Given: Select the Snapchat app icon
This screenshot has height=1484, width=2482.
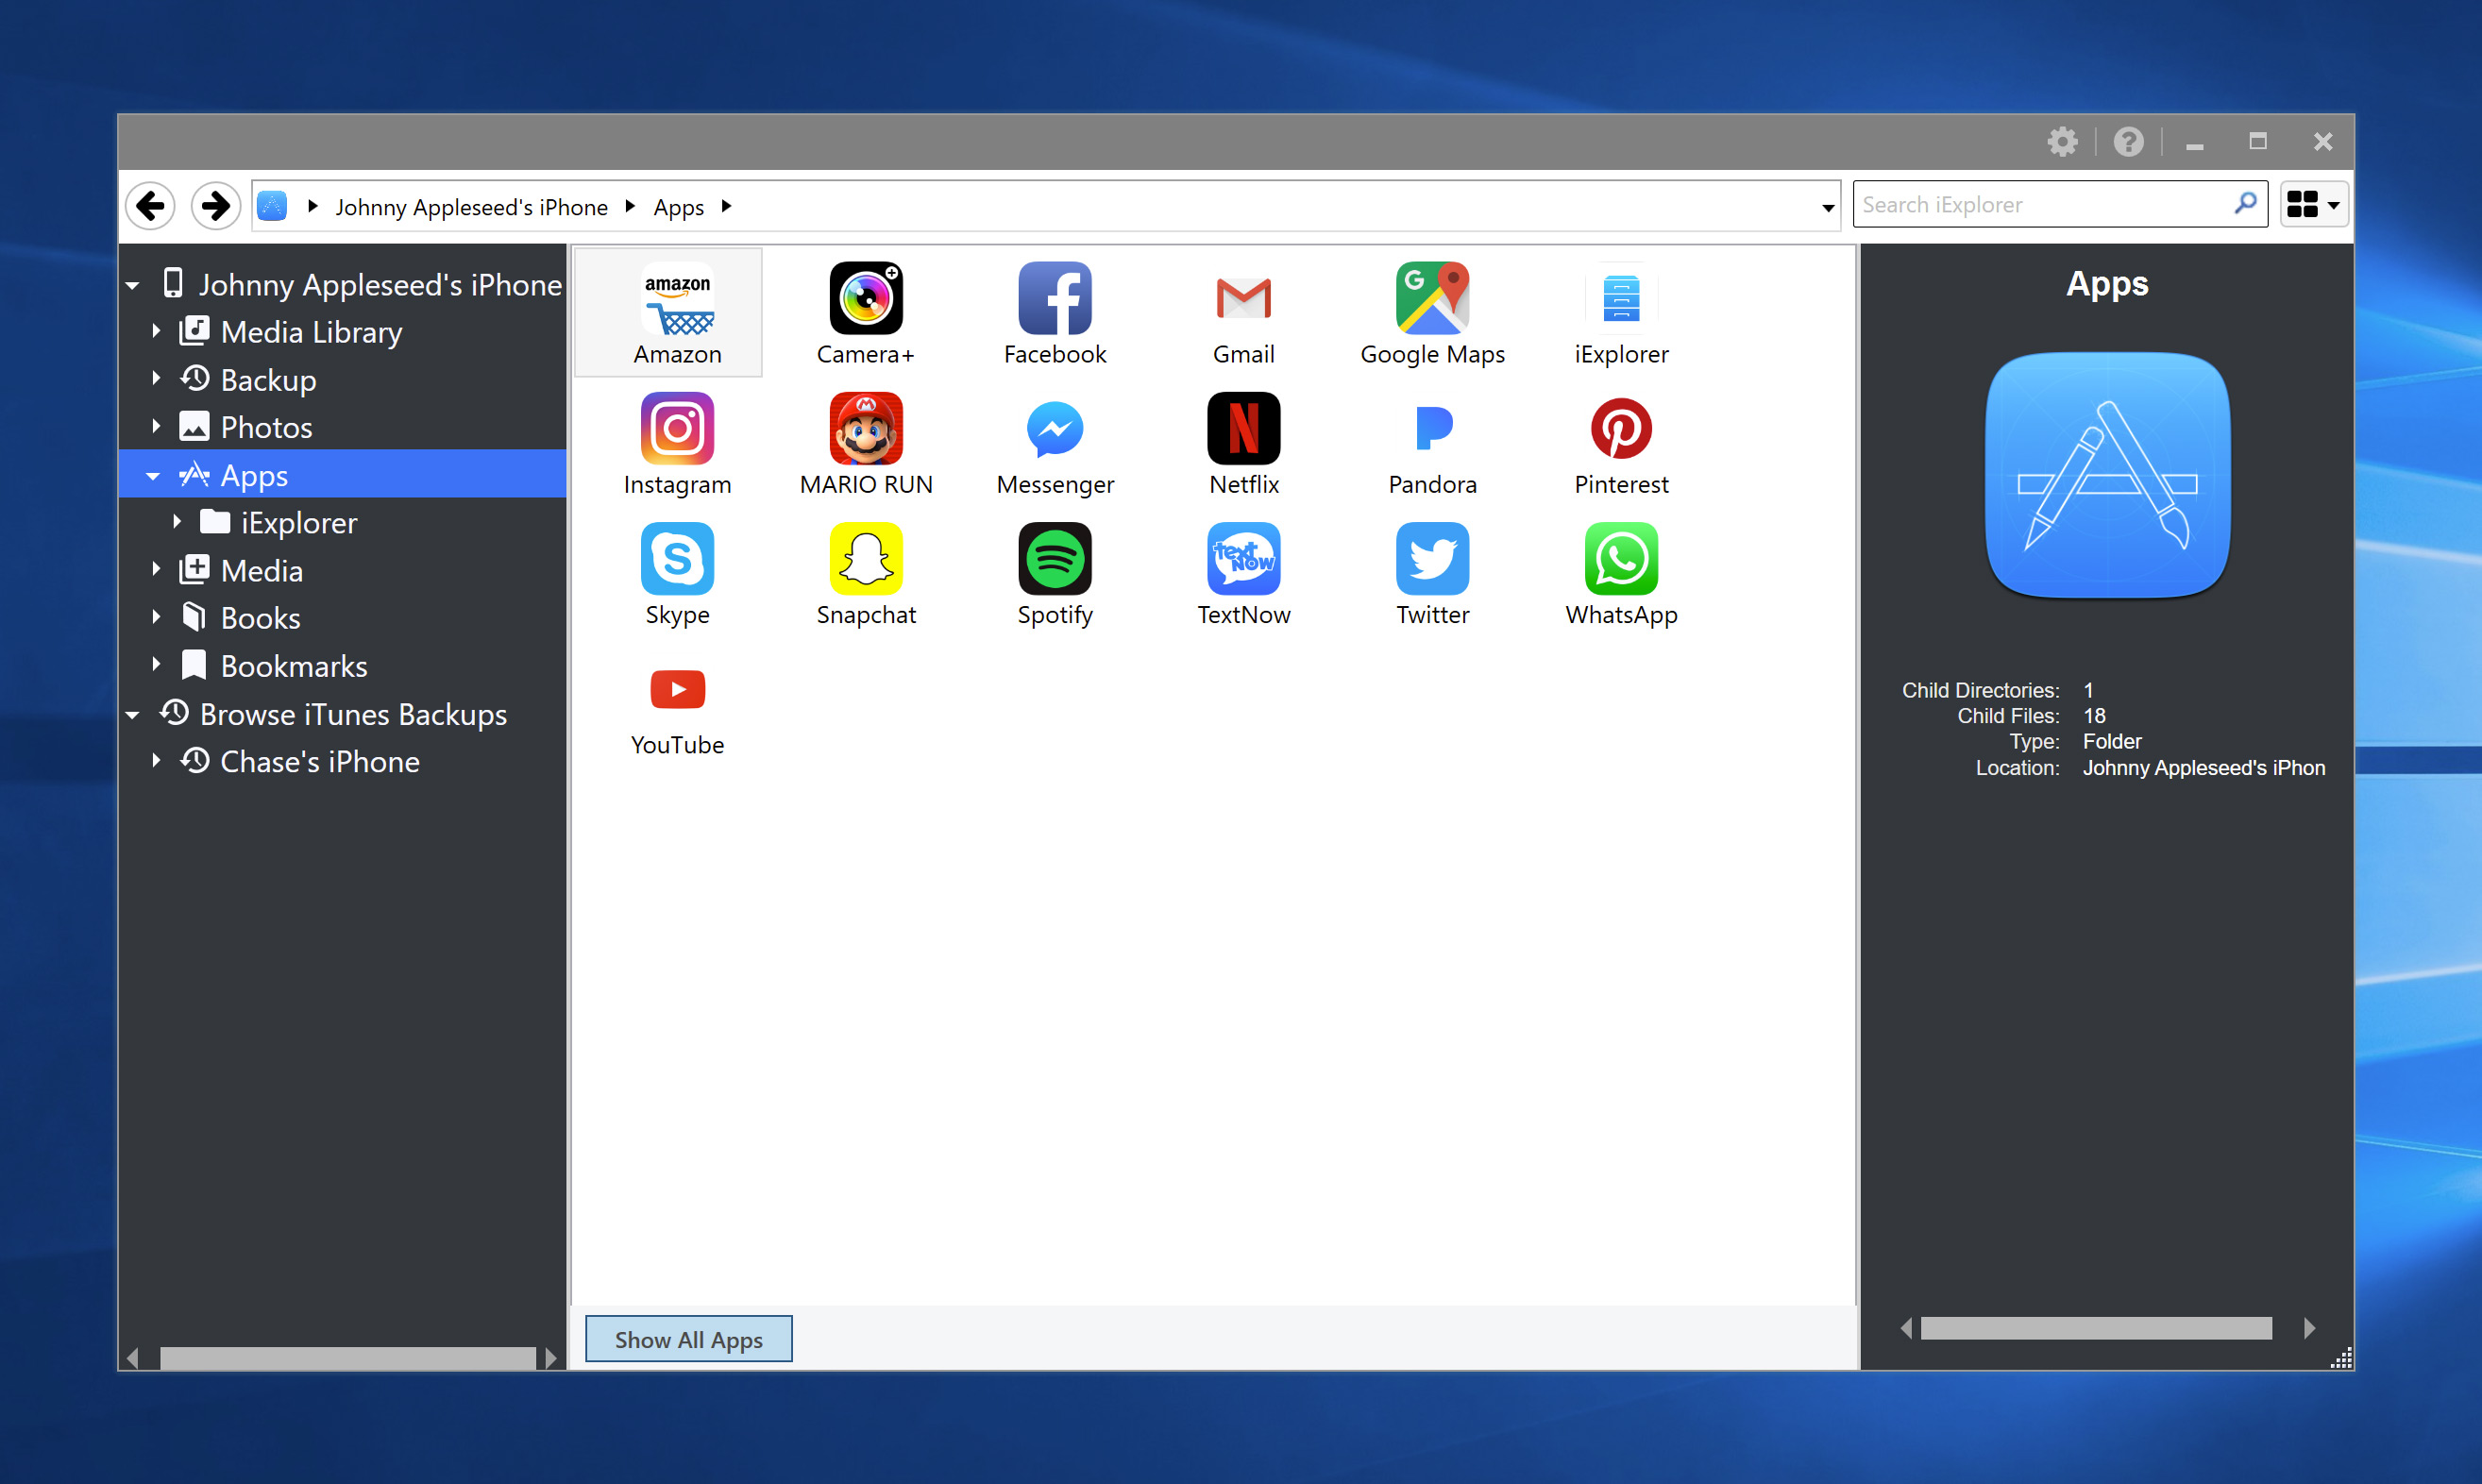Looking at the screenshot, I should pyautogui.click(x=866, y=559).
